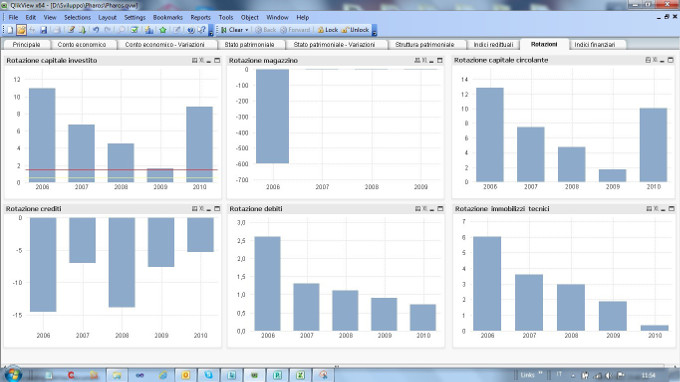680x382 pixels.
Task: Toggle fast change on Rotazione debiti chart
Action: (418, 209)
